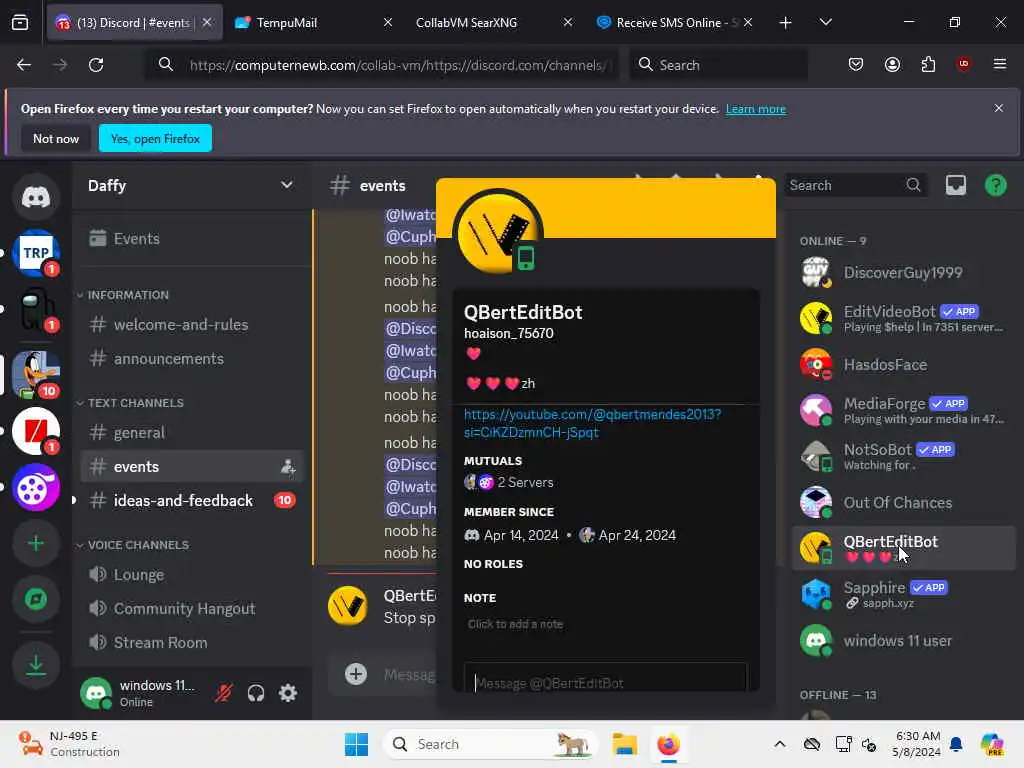Collapse the VOICE CHANNELS category
This screenshot has height=768, width=1024.
point(133,545)
